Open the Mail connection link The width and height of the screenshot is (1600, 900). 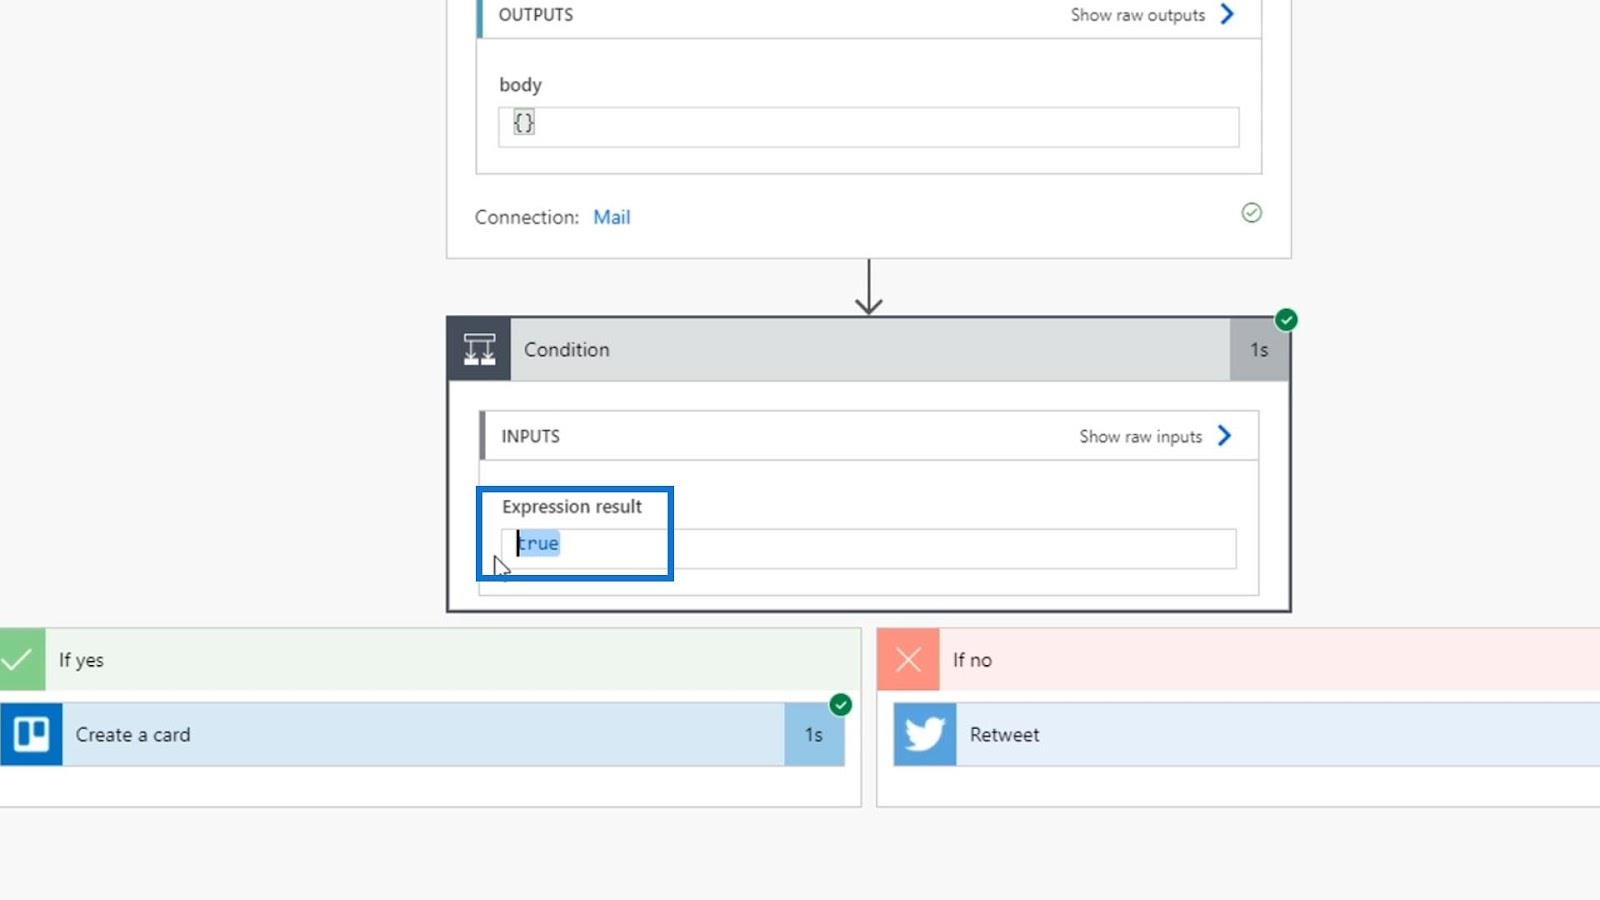[611, 217]
